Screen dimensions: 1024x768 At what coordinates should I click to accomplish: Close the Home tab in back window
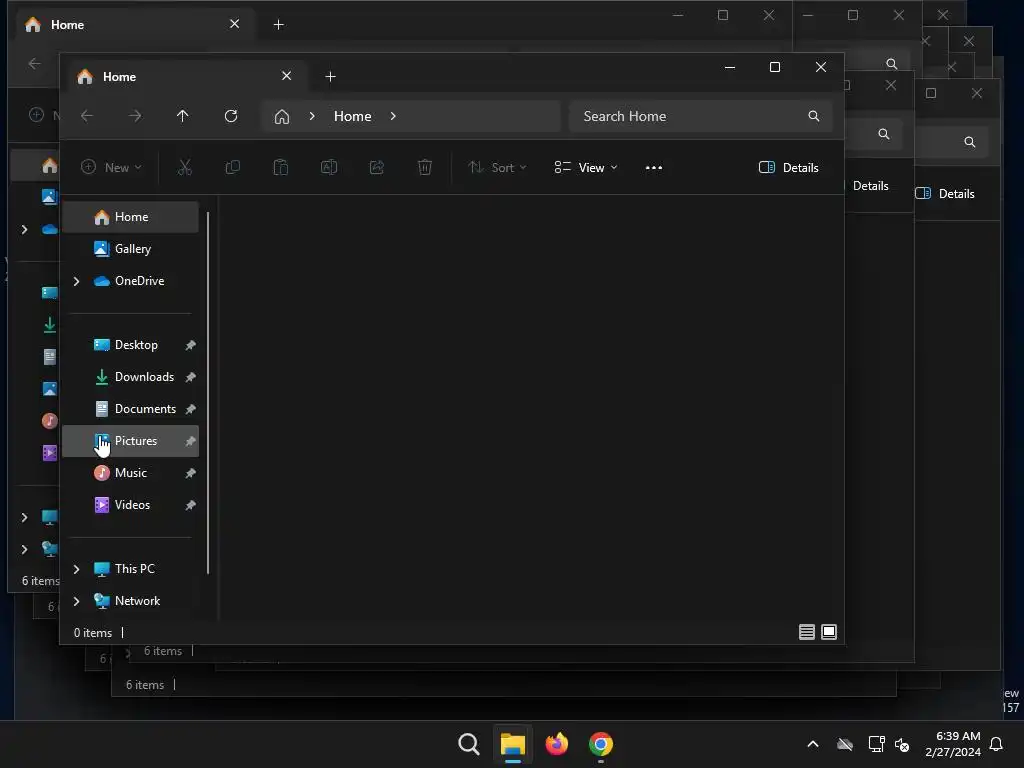(234, 24)
